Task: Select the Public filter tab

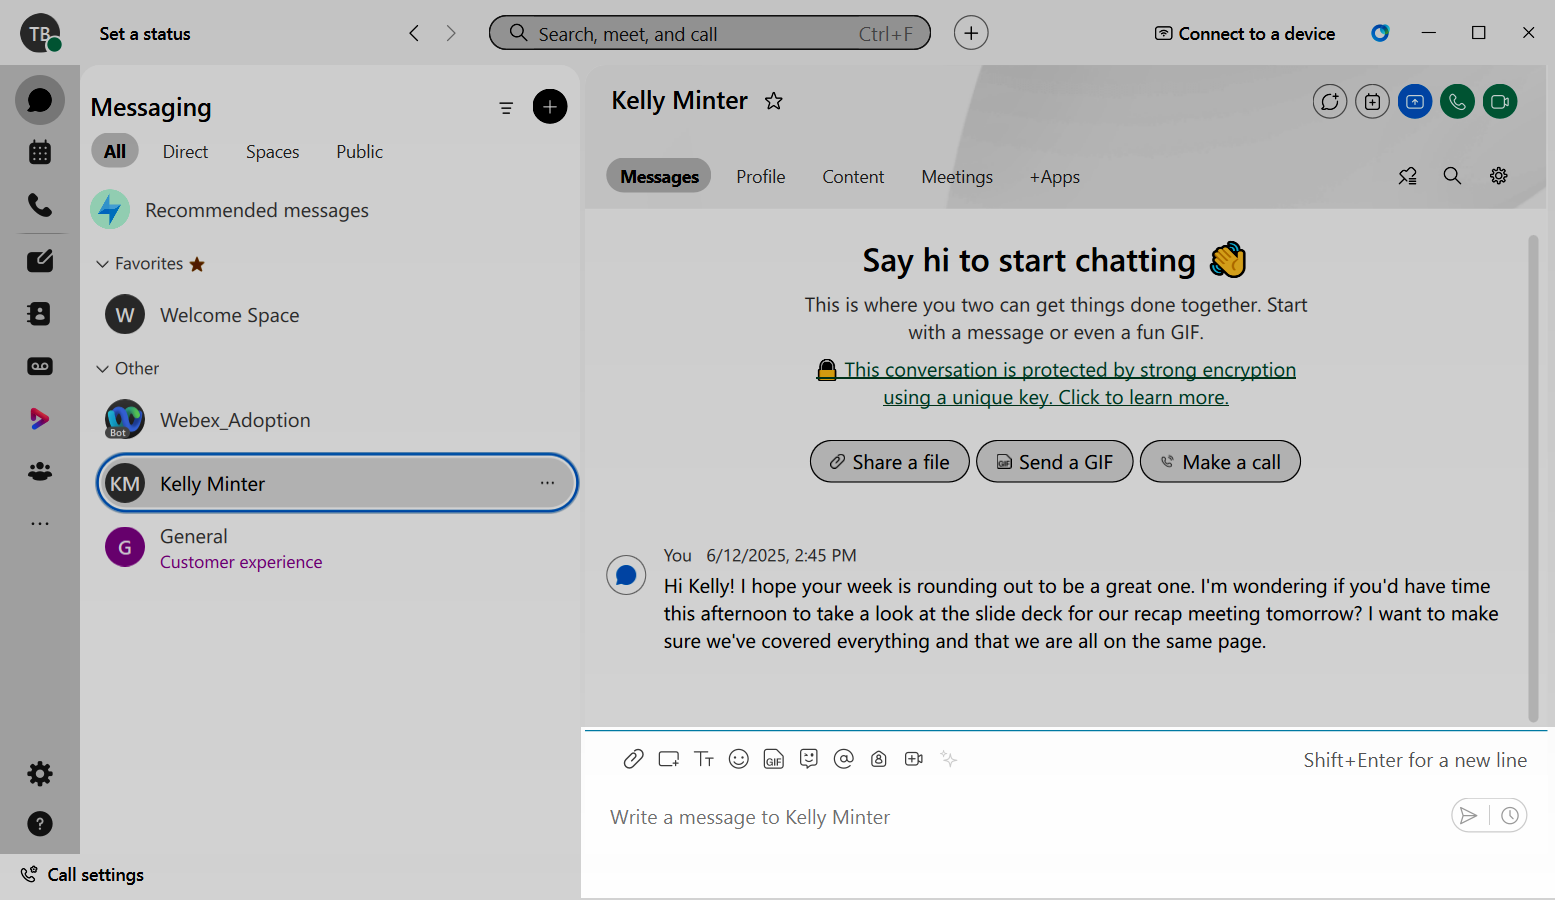Action: [360, 152]
